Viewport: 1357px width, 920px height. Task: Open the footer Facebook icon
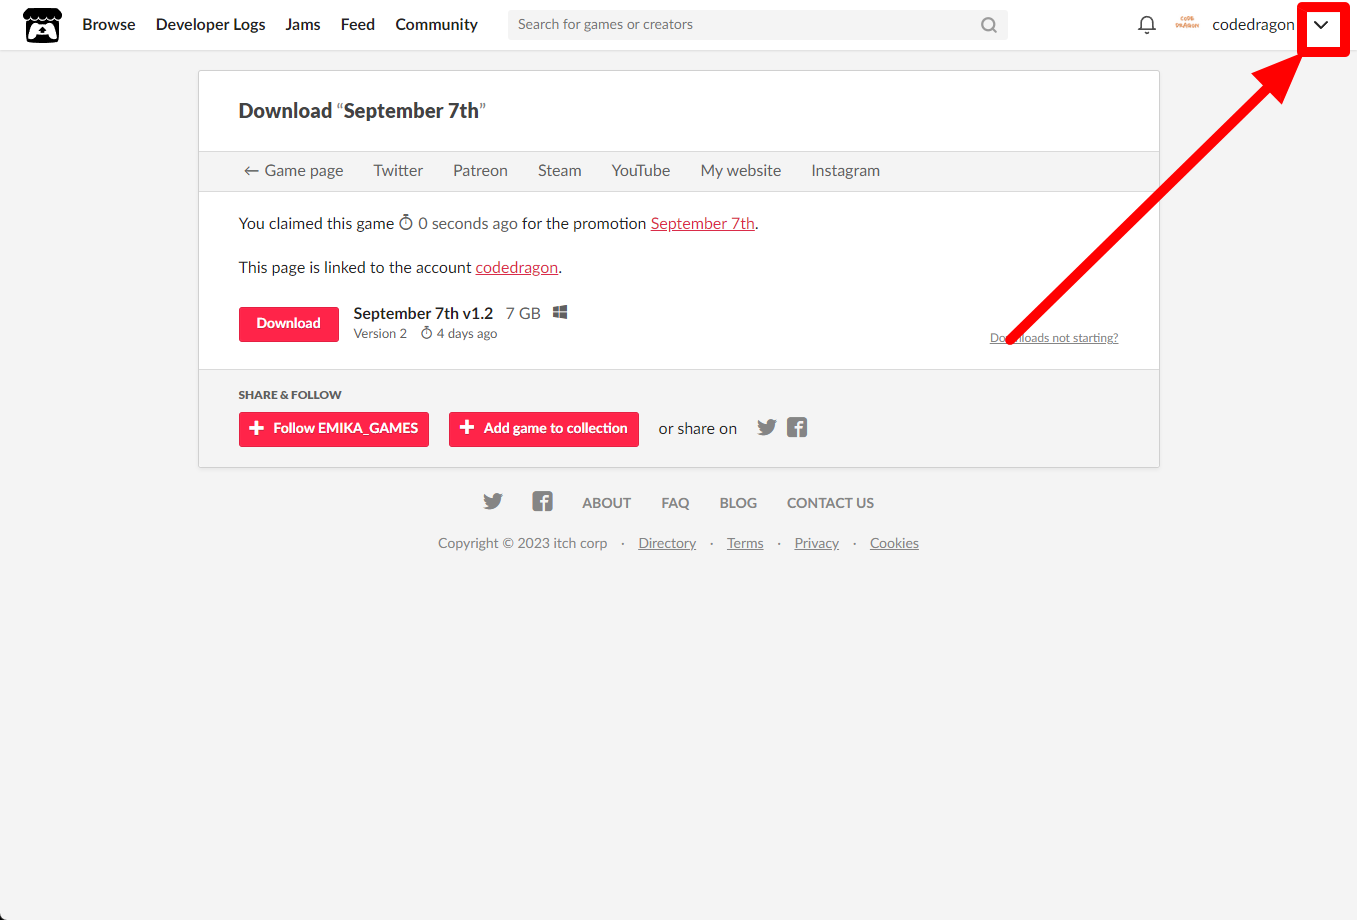[x=542, y=502]
